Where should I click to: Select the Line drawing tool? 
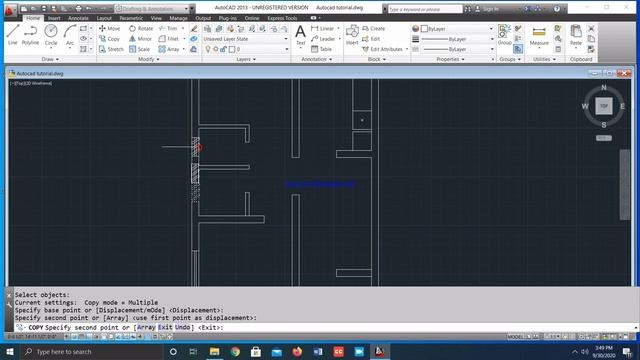pyautogui.click(x=13, y=34)
